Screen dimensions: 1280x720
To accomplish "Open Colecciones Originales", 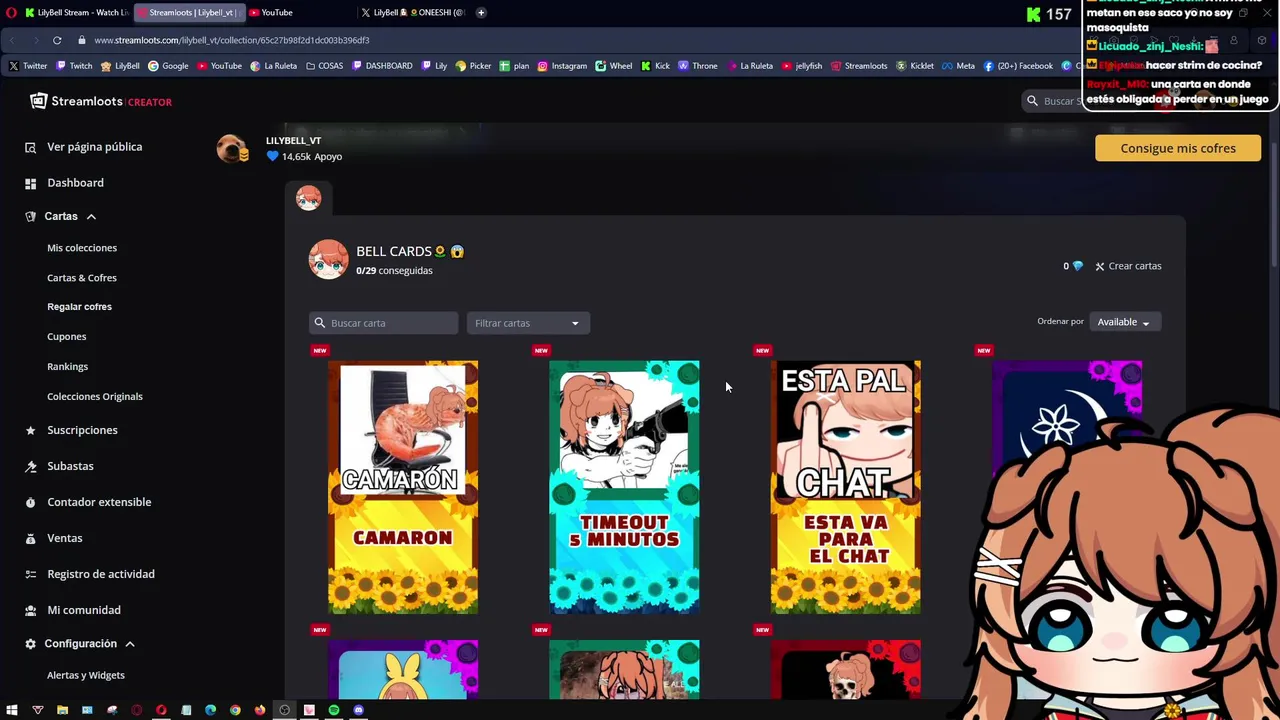I will click(95, 397).
